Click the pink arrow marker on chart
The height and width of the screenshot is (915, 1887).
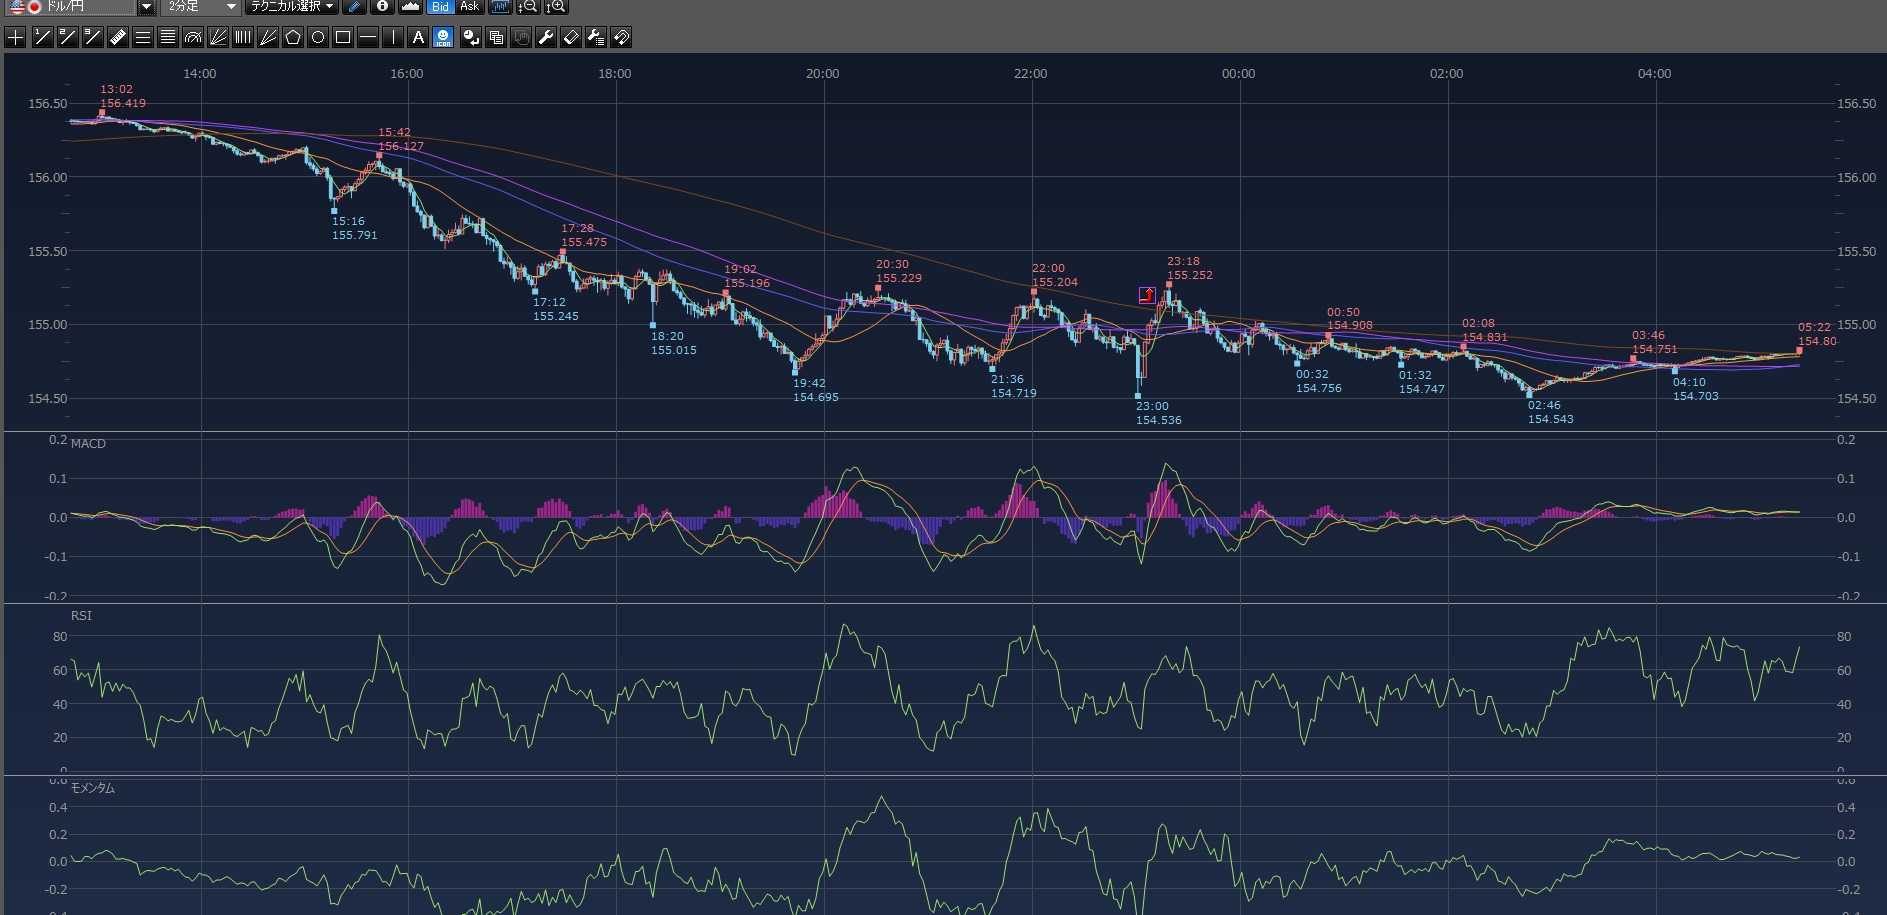(x=1147, y=295)
